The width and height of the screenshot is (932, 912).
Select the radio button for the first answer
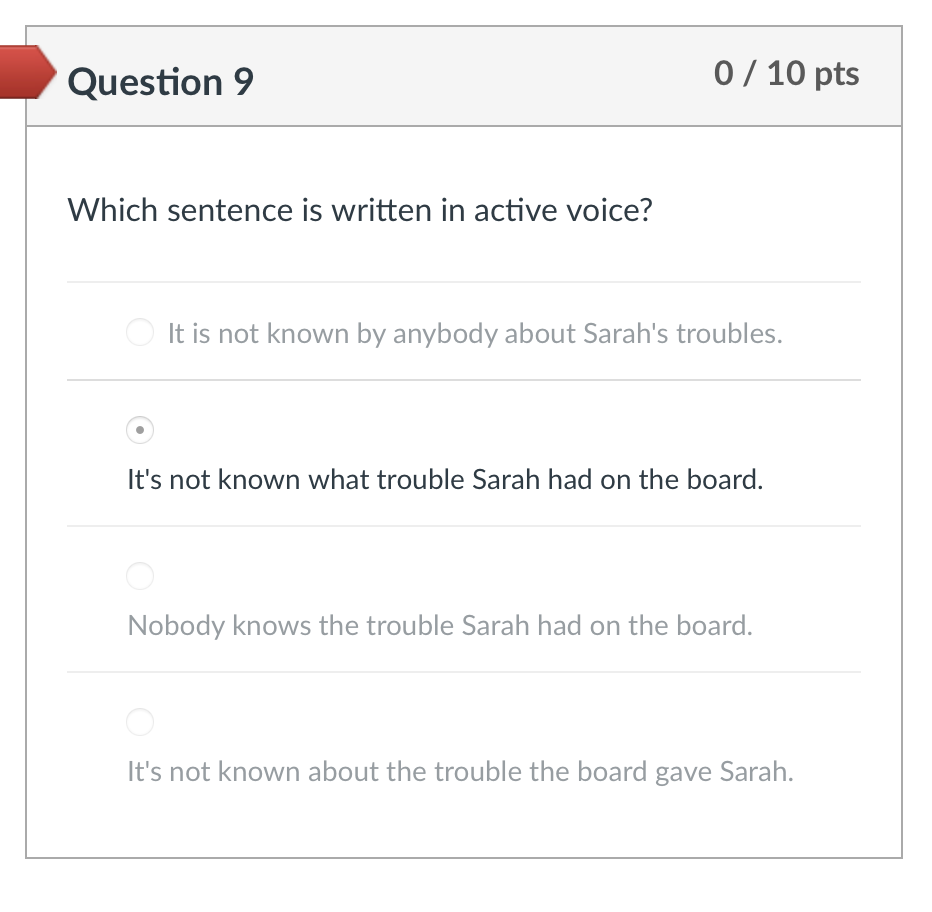[140, 332]
